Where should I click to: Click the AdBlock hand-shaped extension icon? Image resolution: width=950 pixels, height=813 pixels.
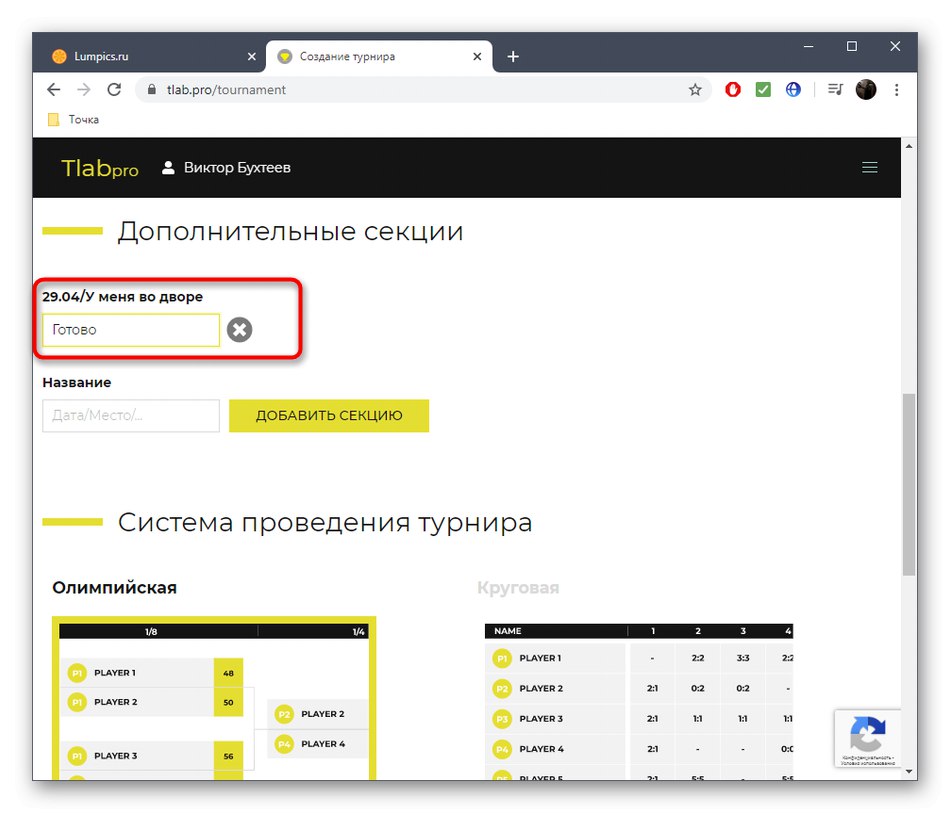[732, 89]
